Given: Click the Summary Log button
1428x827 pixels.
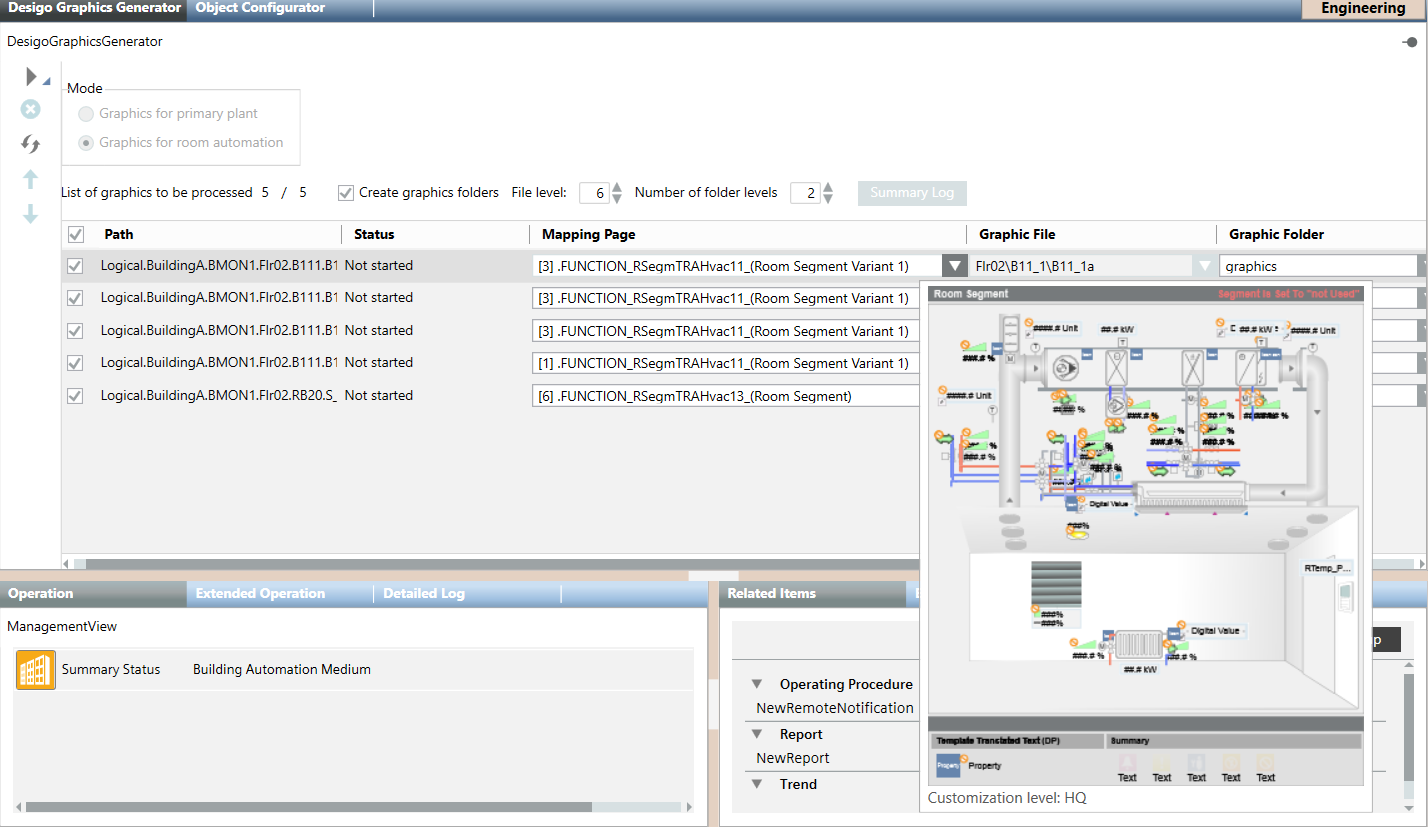Looking at the screenshot, I should click(x=911, y=193).
